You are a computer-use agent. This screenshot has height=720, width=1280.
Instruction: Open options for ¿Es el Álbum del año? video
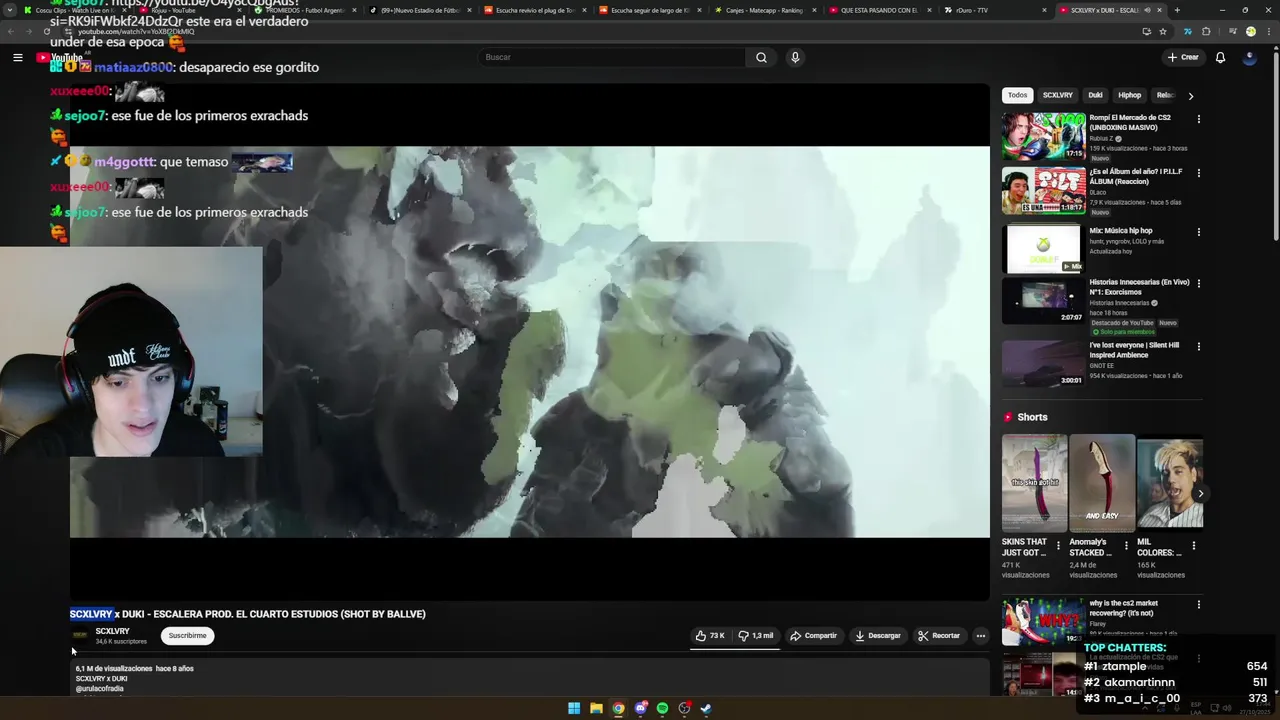[x=1198, y=173]
